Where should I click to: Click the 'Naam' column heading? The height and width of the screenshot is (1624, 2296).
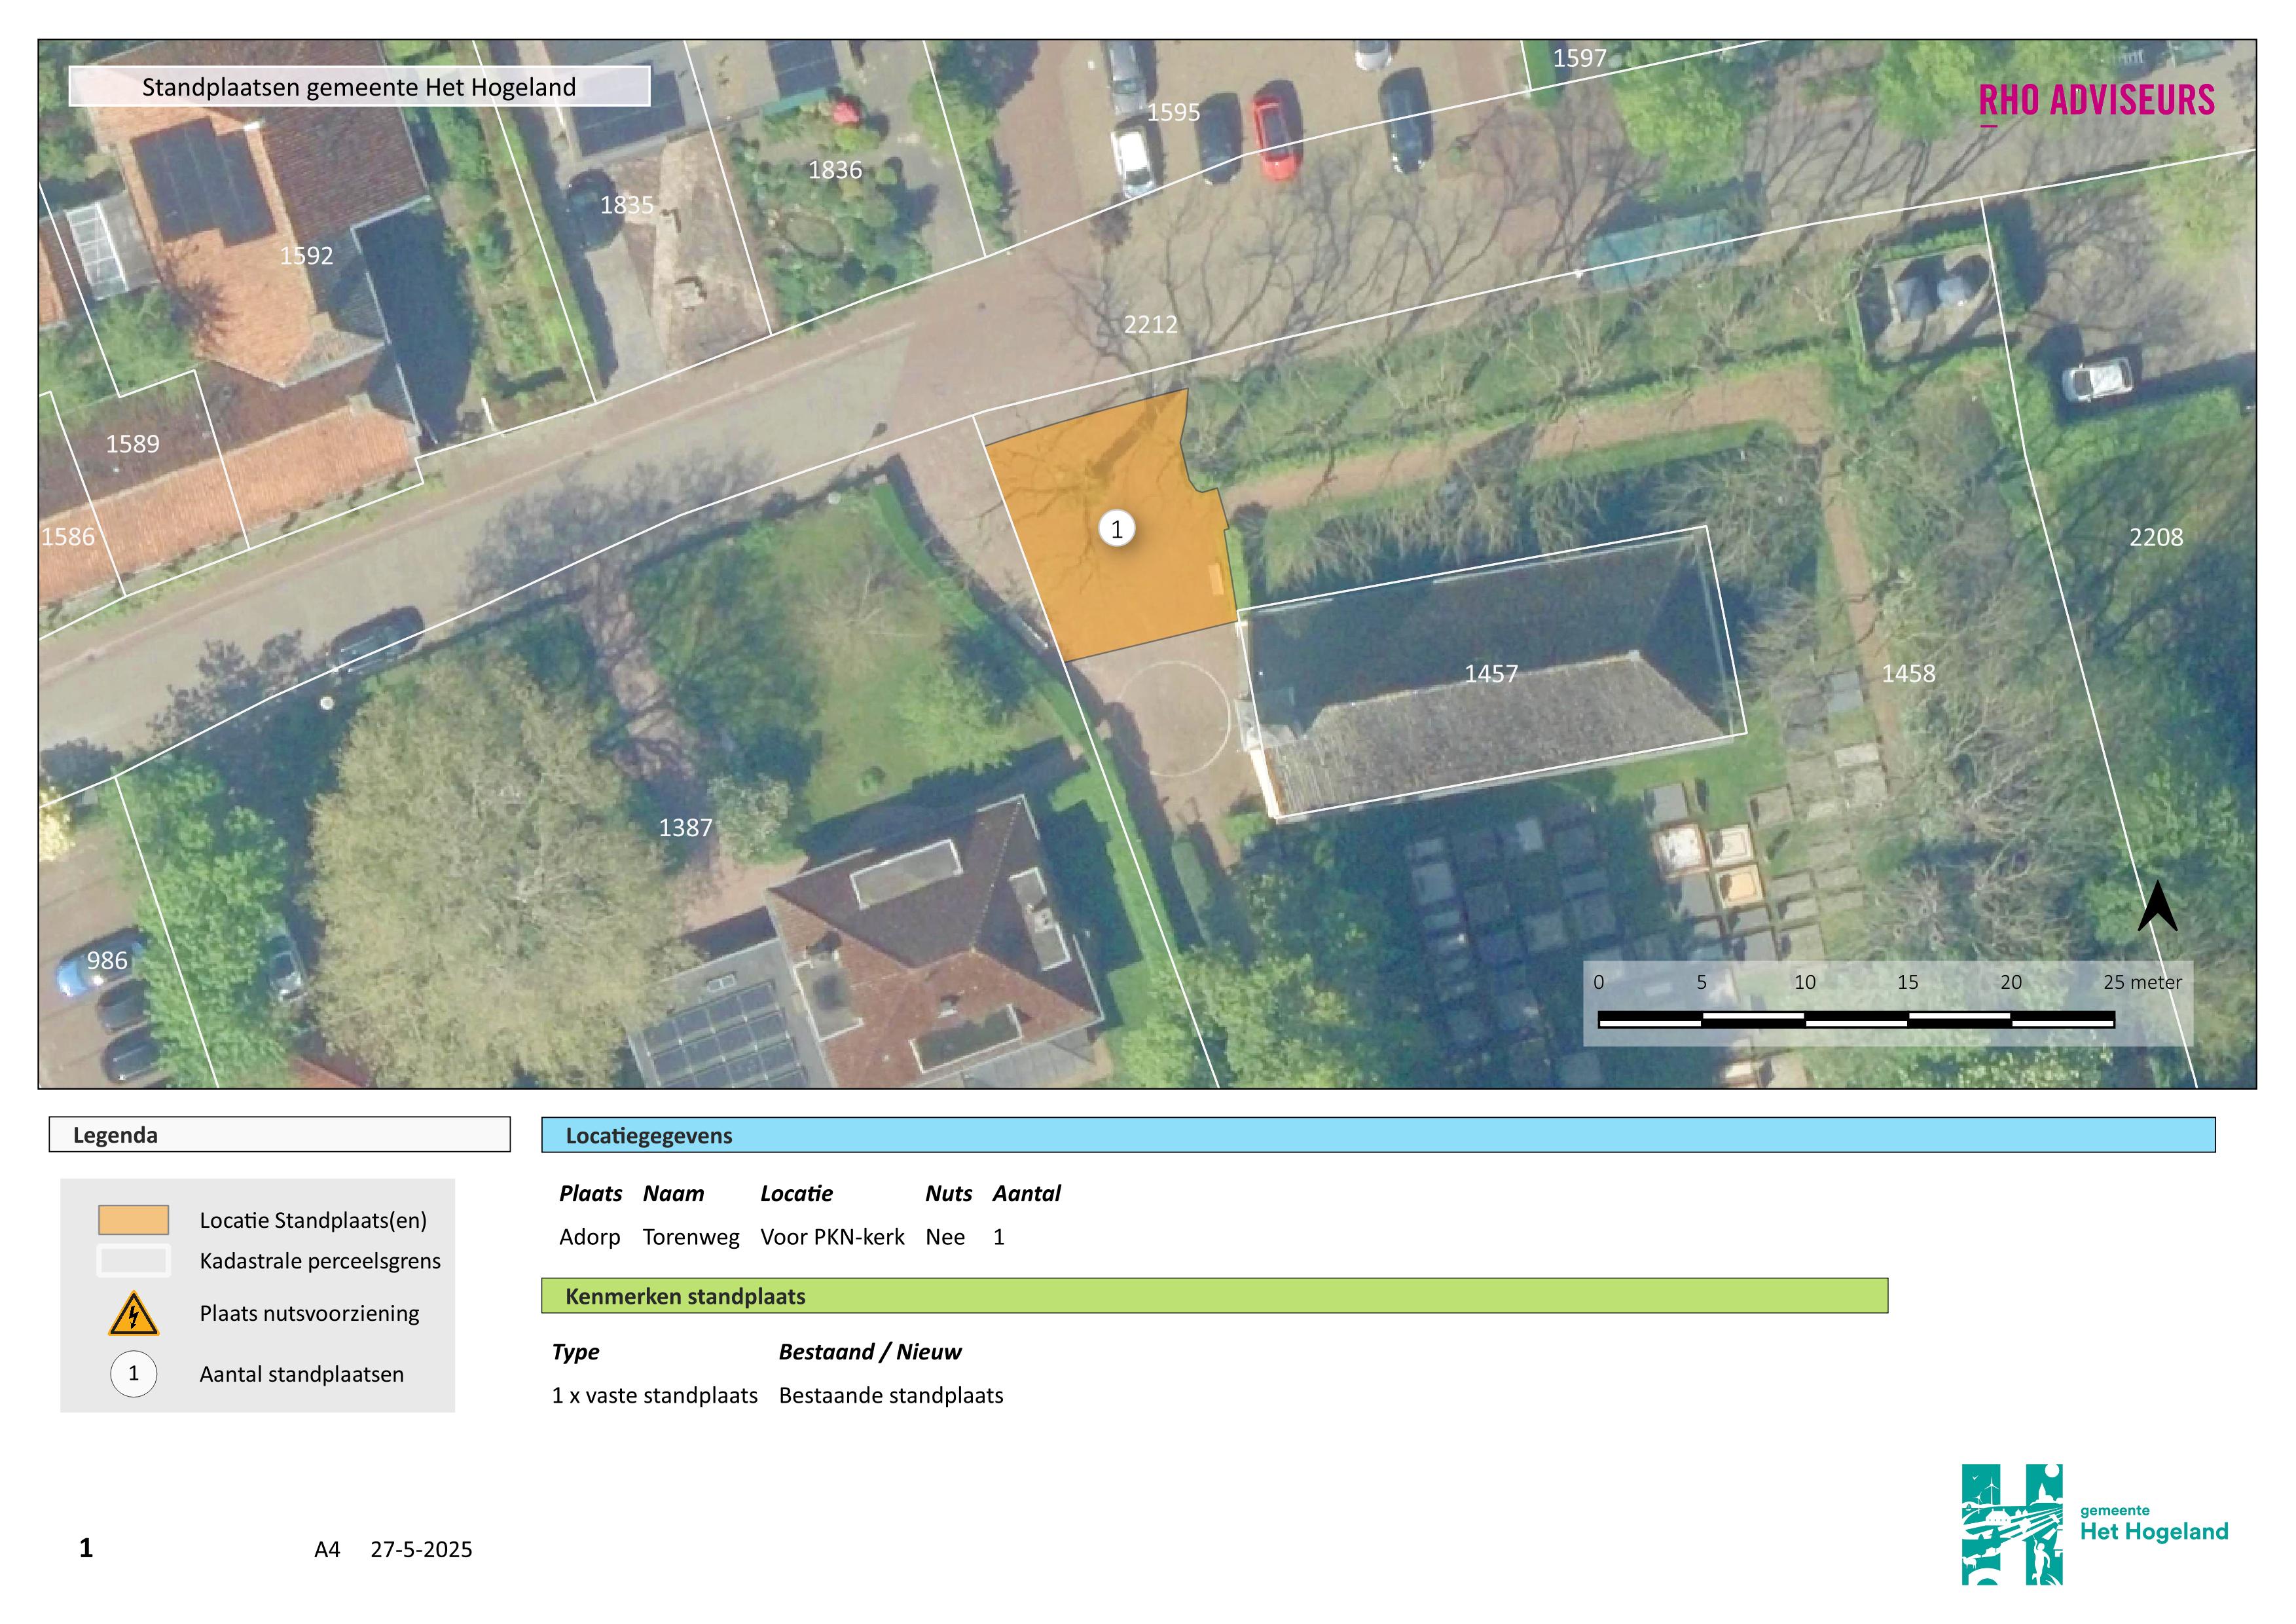673,1193
